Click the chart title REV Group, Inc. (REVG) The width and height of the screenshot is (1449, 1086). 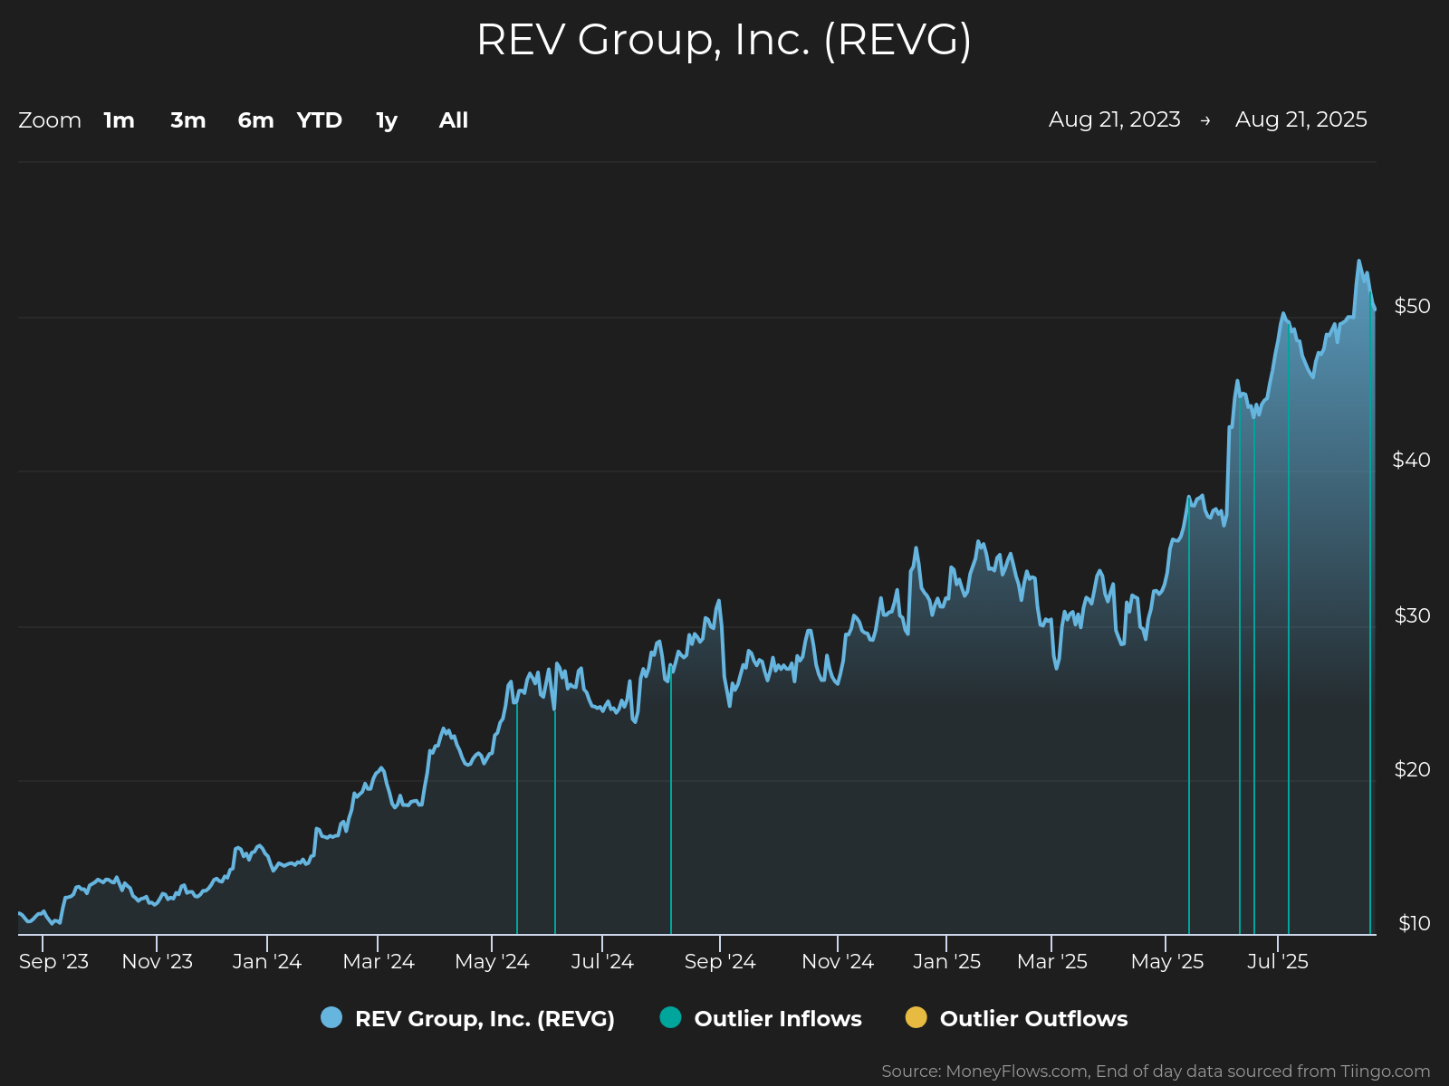(x=724, y=40)
